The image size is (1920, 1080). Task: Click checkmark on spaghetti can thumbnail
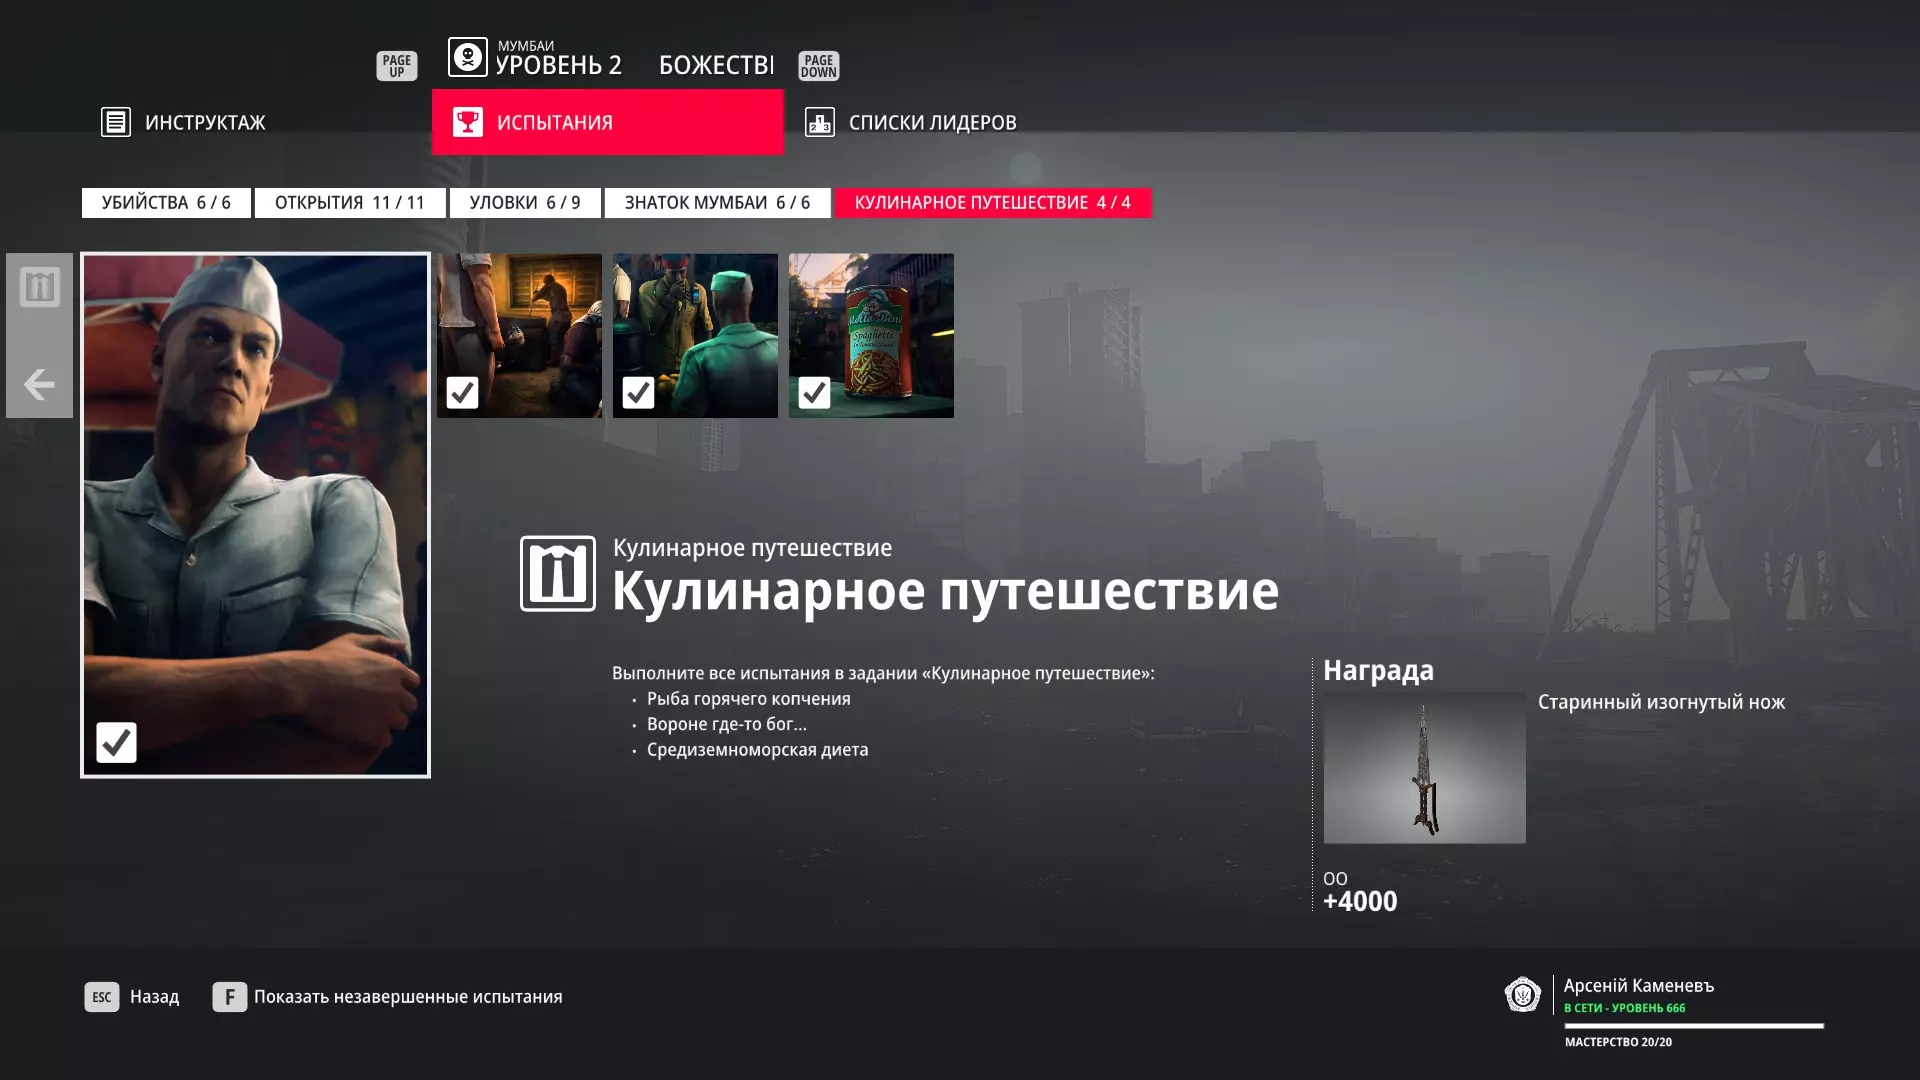tap(814, 392)
